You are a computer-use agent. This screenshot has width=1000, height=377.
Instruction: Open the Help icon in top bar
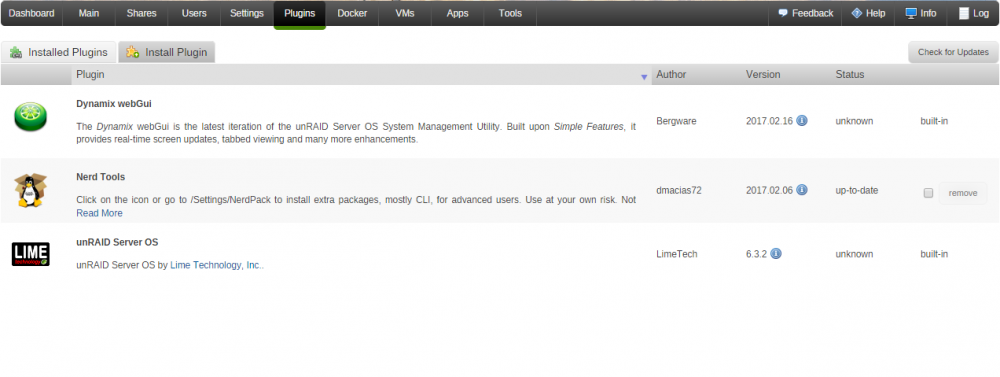[x=857, y=13]
